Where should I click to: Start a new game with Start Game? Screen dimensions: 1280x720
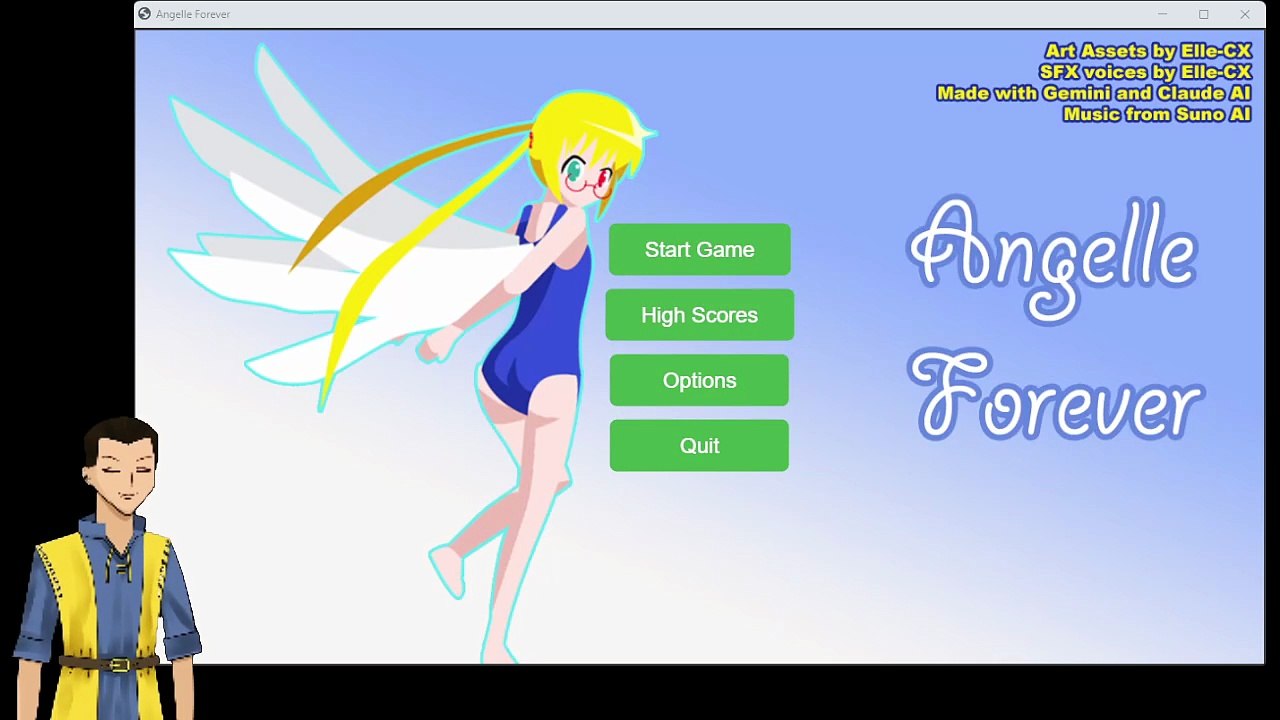pyautogui.click(x=699, y=250)
